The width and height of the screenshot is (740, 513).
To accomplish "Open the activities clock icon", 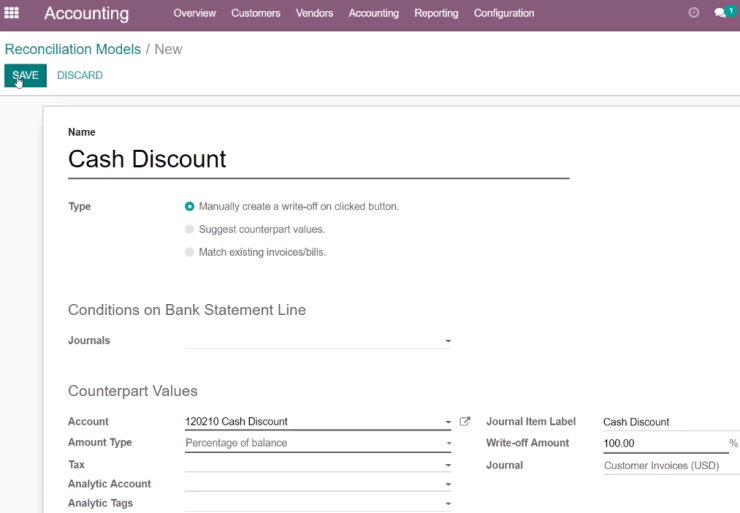I will coord(693,13).
